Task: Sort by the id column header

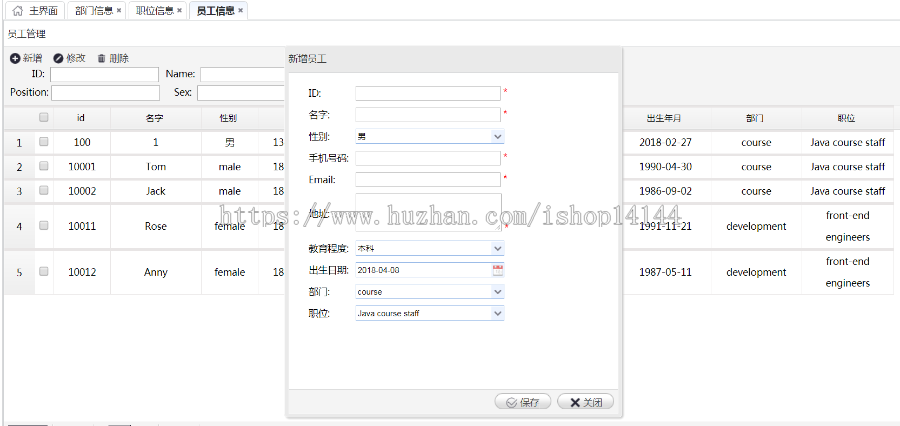Action: click(82, 118)
